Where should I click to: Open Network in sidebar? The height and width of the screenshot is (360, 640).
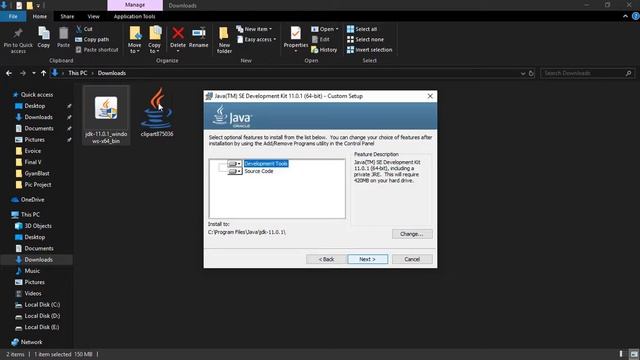(31, 342)
